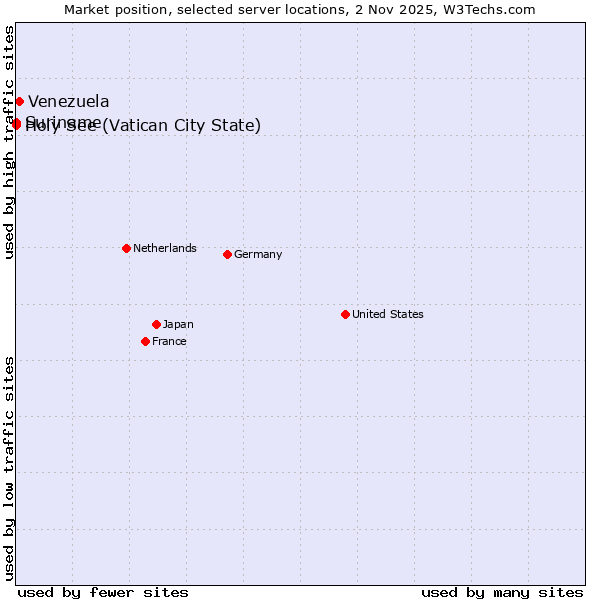Click the red Venezuela data point marker
Screen dimensions: 600x600
pyautogui.click(x=19, y=101)
